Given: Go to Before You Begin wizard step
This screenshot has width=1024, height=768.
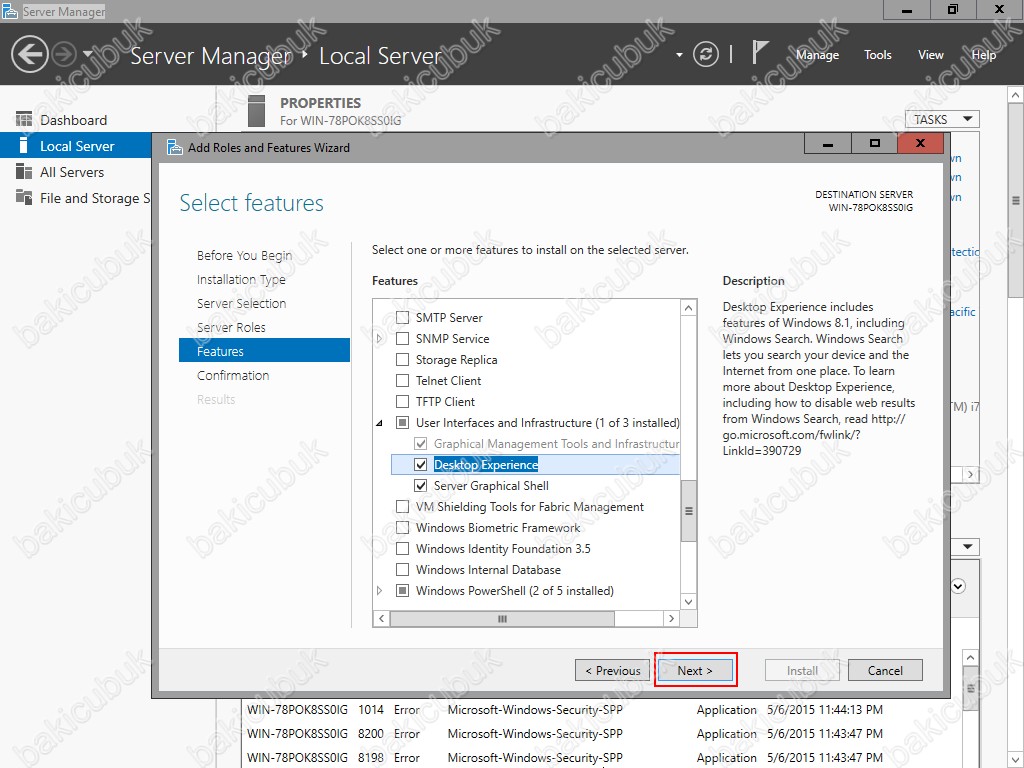Looking at the screenshot, I should coord(244,255).
